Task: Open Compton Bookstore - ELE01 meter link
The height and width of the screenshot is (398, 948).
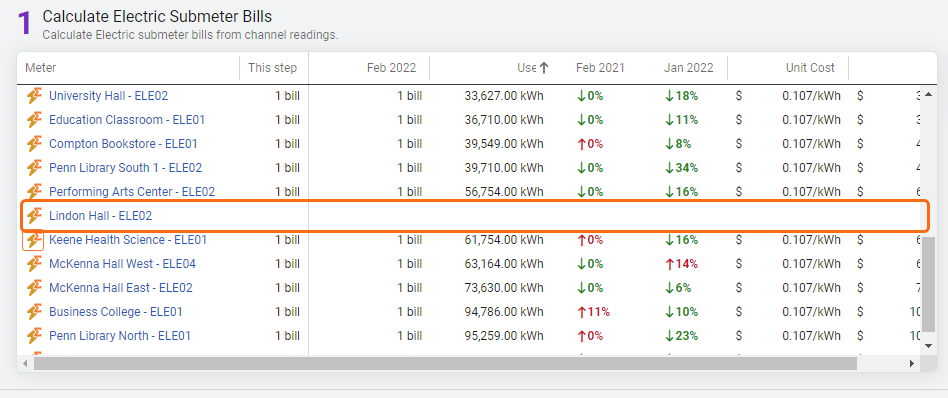Action: click(123, 144)
